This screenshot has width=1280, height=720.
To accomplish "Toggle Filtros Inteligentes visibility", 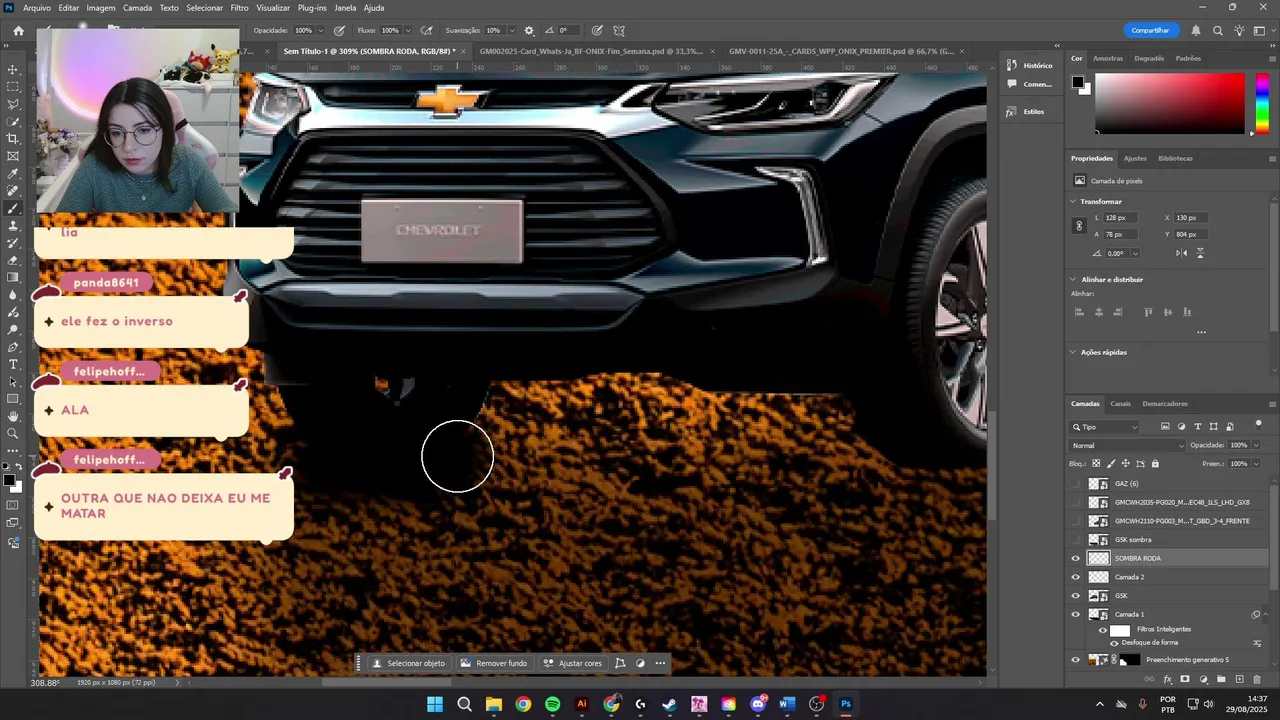I will click(1103, 630).
